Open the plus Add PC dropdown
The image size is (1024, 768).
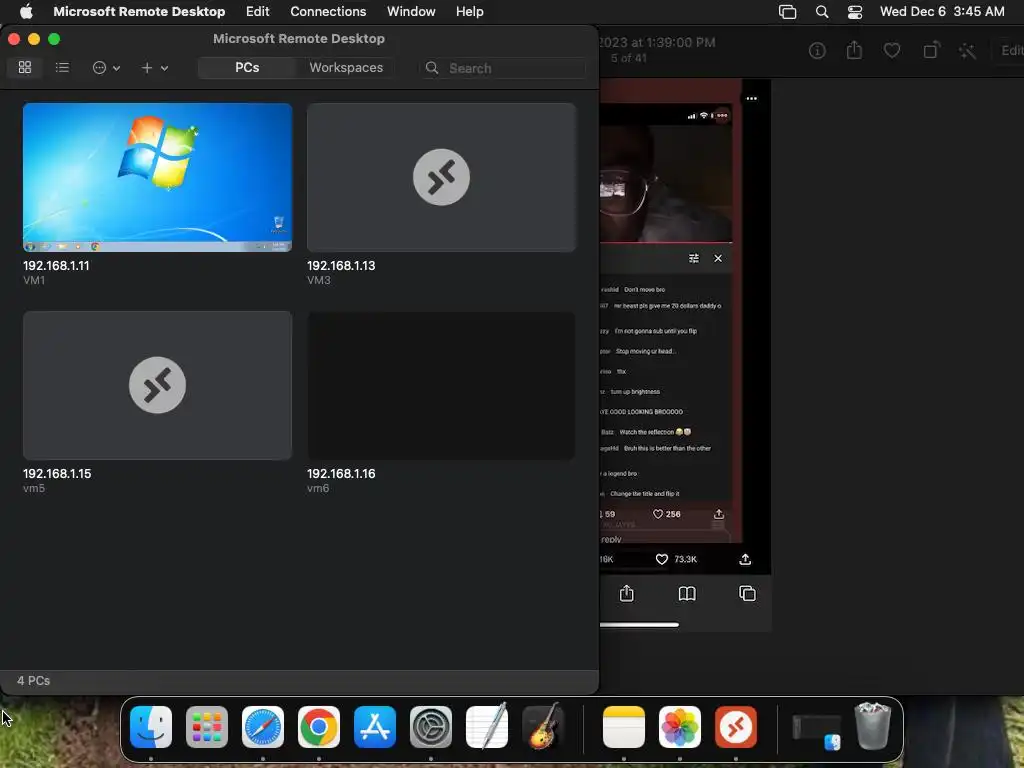click(155, 68)
